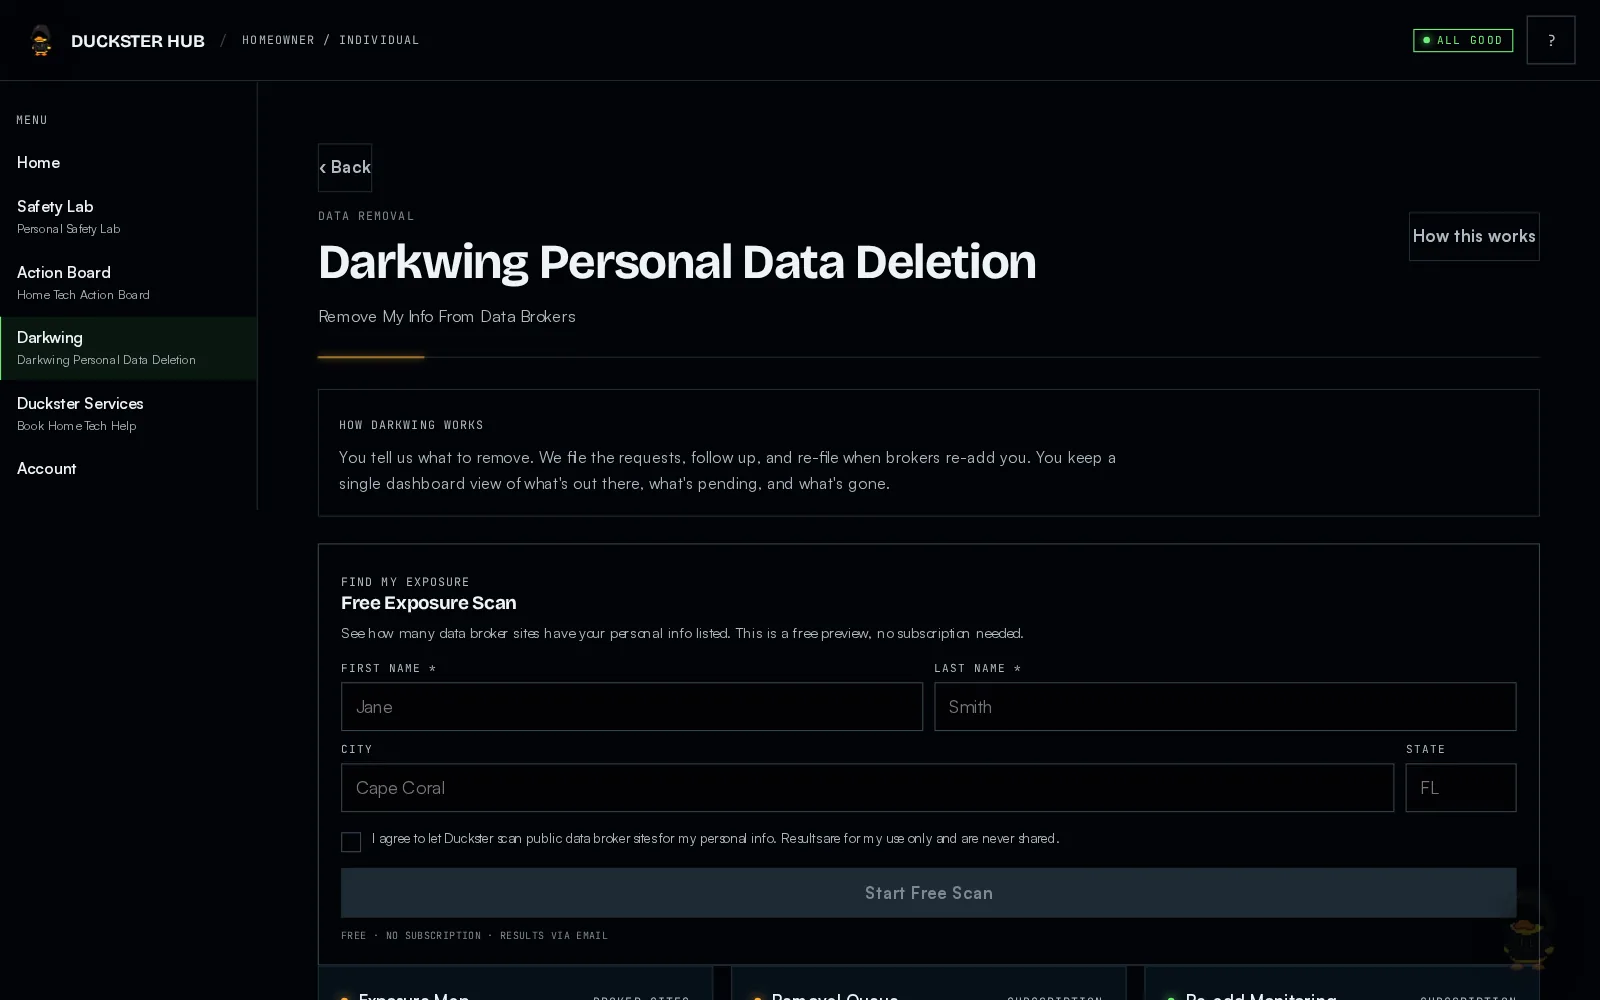Click the How Darkwing Works label

(x=411, y=425)
